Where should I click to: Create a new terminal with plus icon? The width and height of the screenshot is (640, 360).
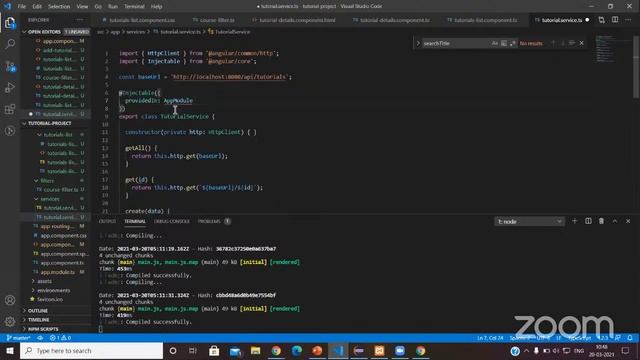pos(575,221)
